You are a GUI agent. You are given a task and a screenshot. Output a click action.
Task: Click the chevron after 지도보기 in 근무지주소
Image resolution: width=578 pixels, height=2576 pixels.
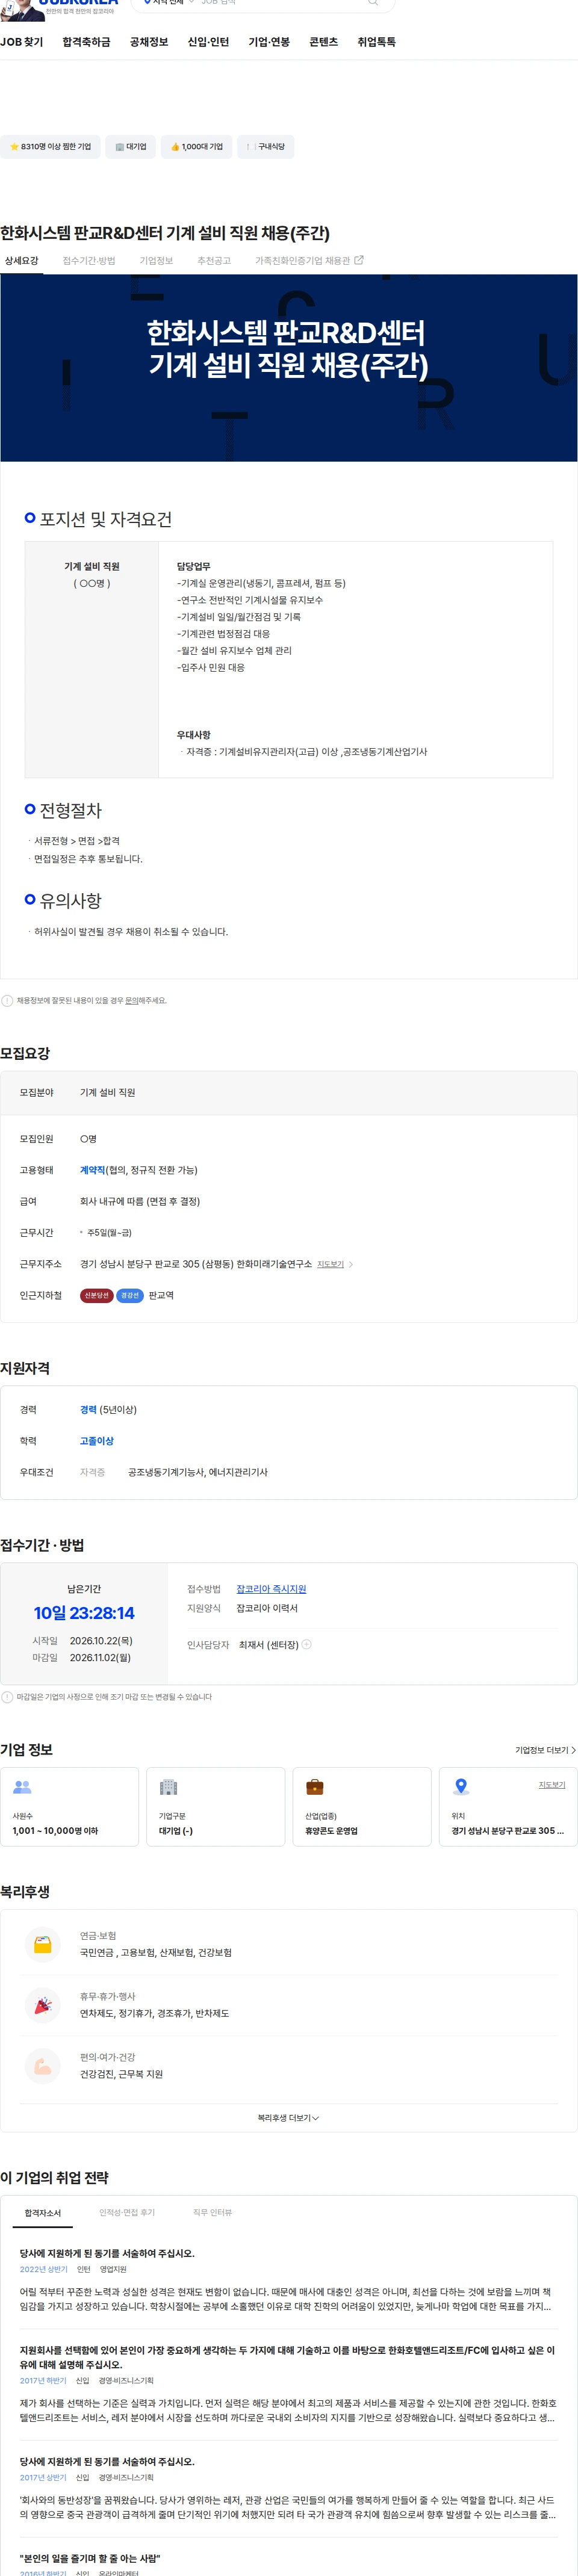point(351,1265)
